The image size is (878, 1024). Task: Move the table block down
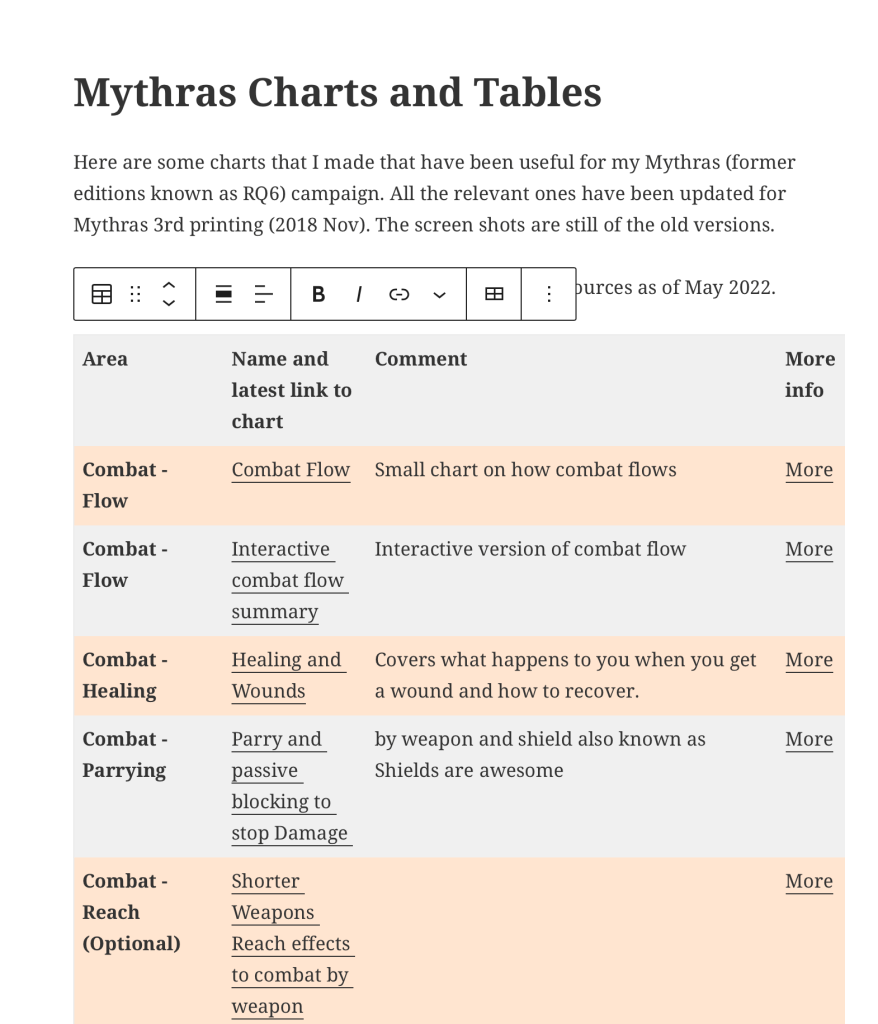169,303
